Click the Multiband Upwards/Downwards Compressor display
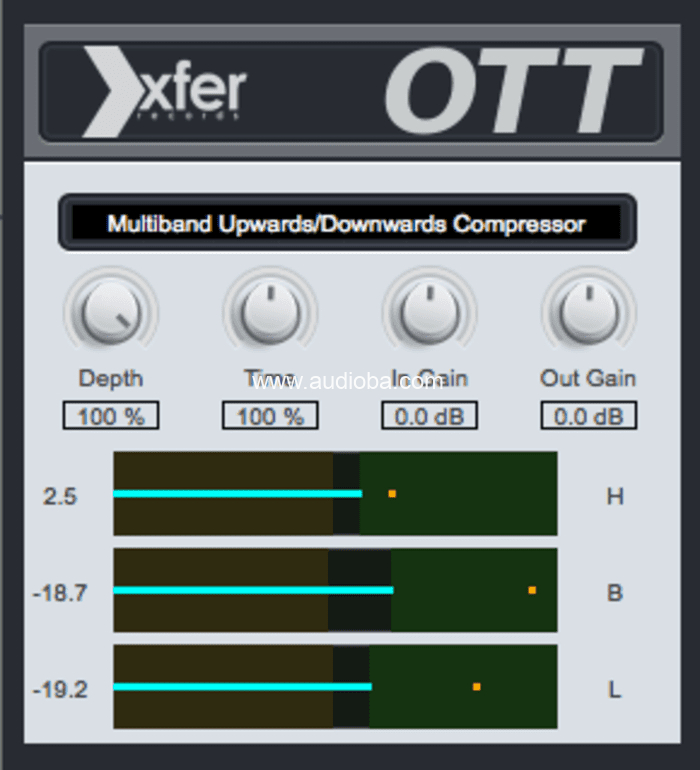 point(347,223)
